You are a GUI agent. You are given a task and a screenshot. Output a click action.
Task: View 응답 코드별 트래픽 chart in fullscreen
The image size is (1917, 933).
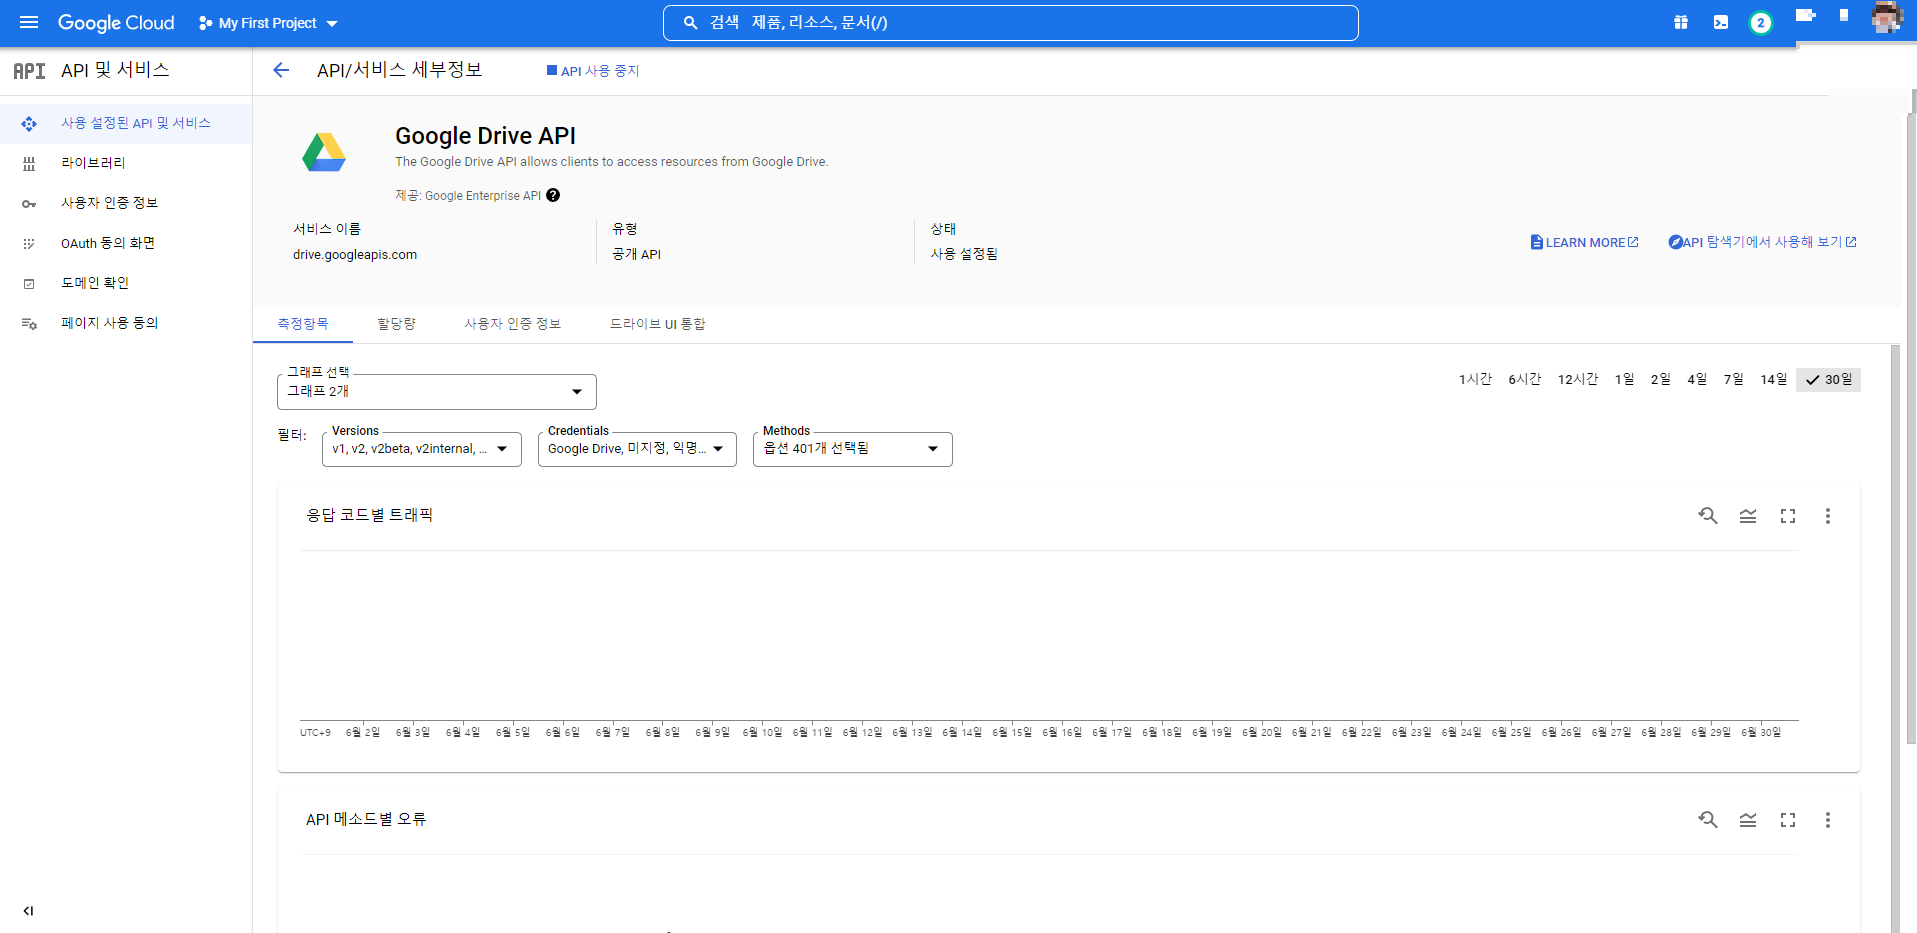click(1788, 516)
